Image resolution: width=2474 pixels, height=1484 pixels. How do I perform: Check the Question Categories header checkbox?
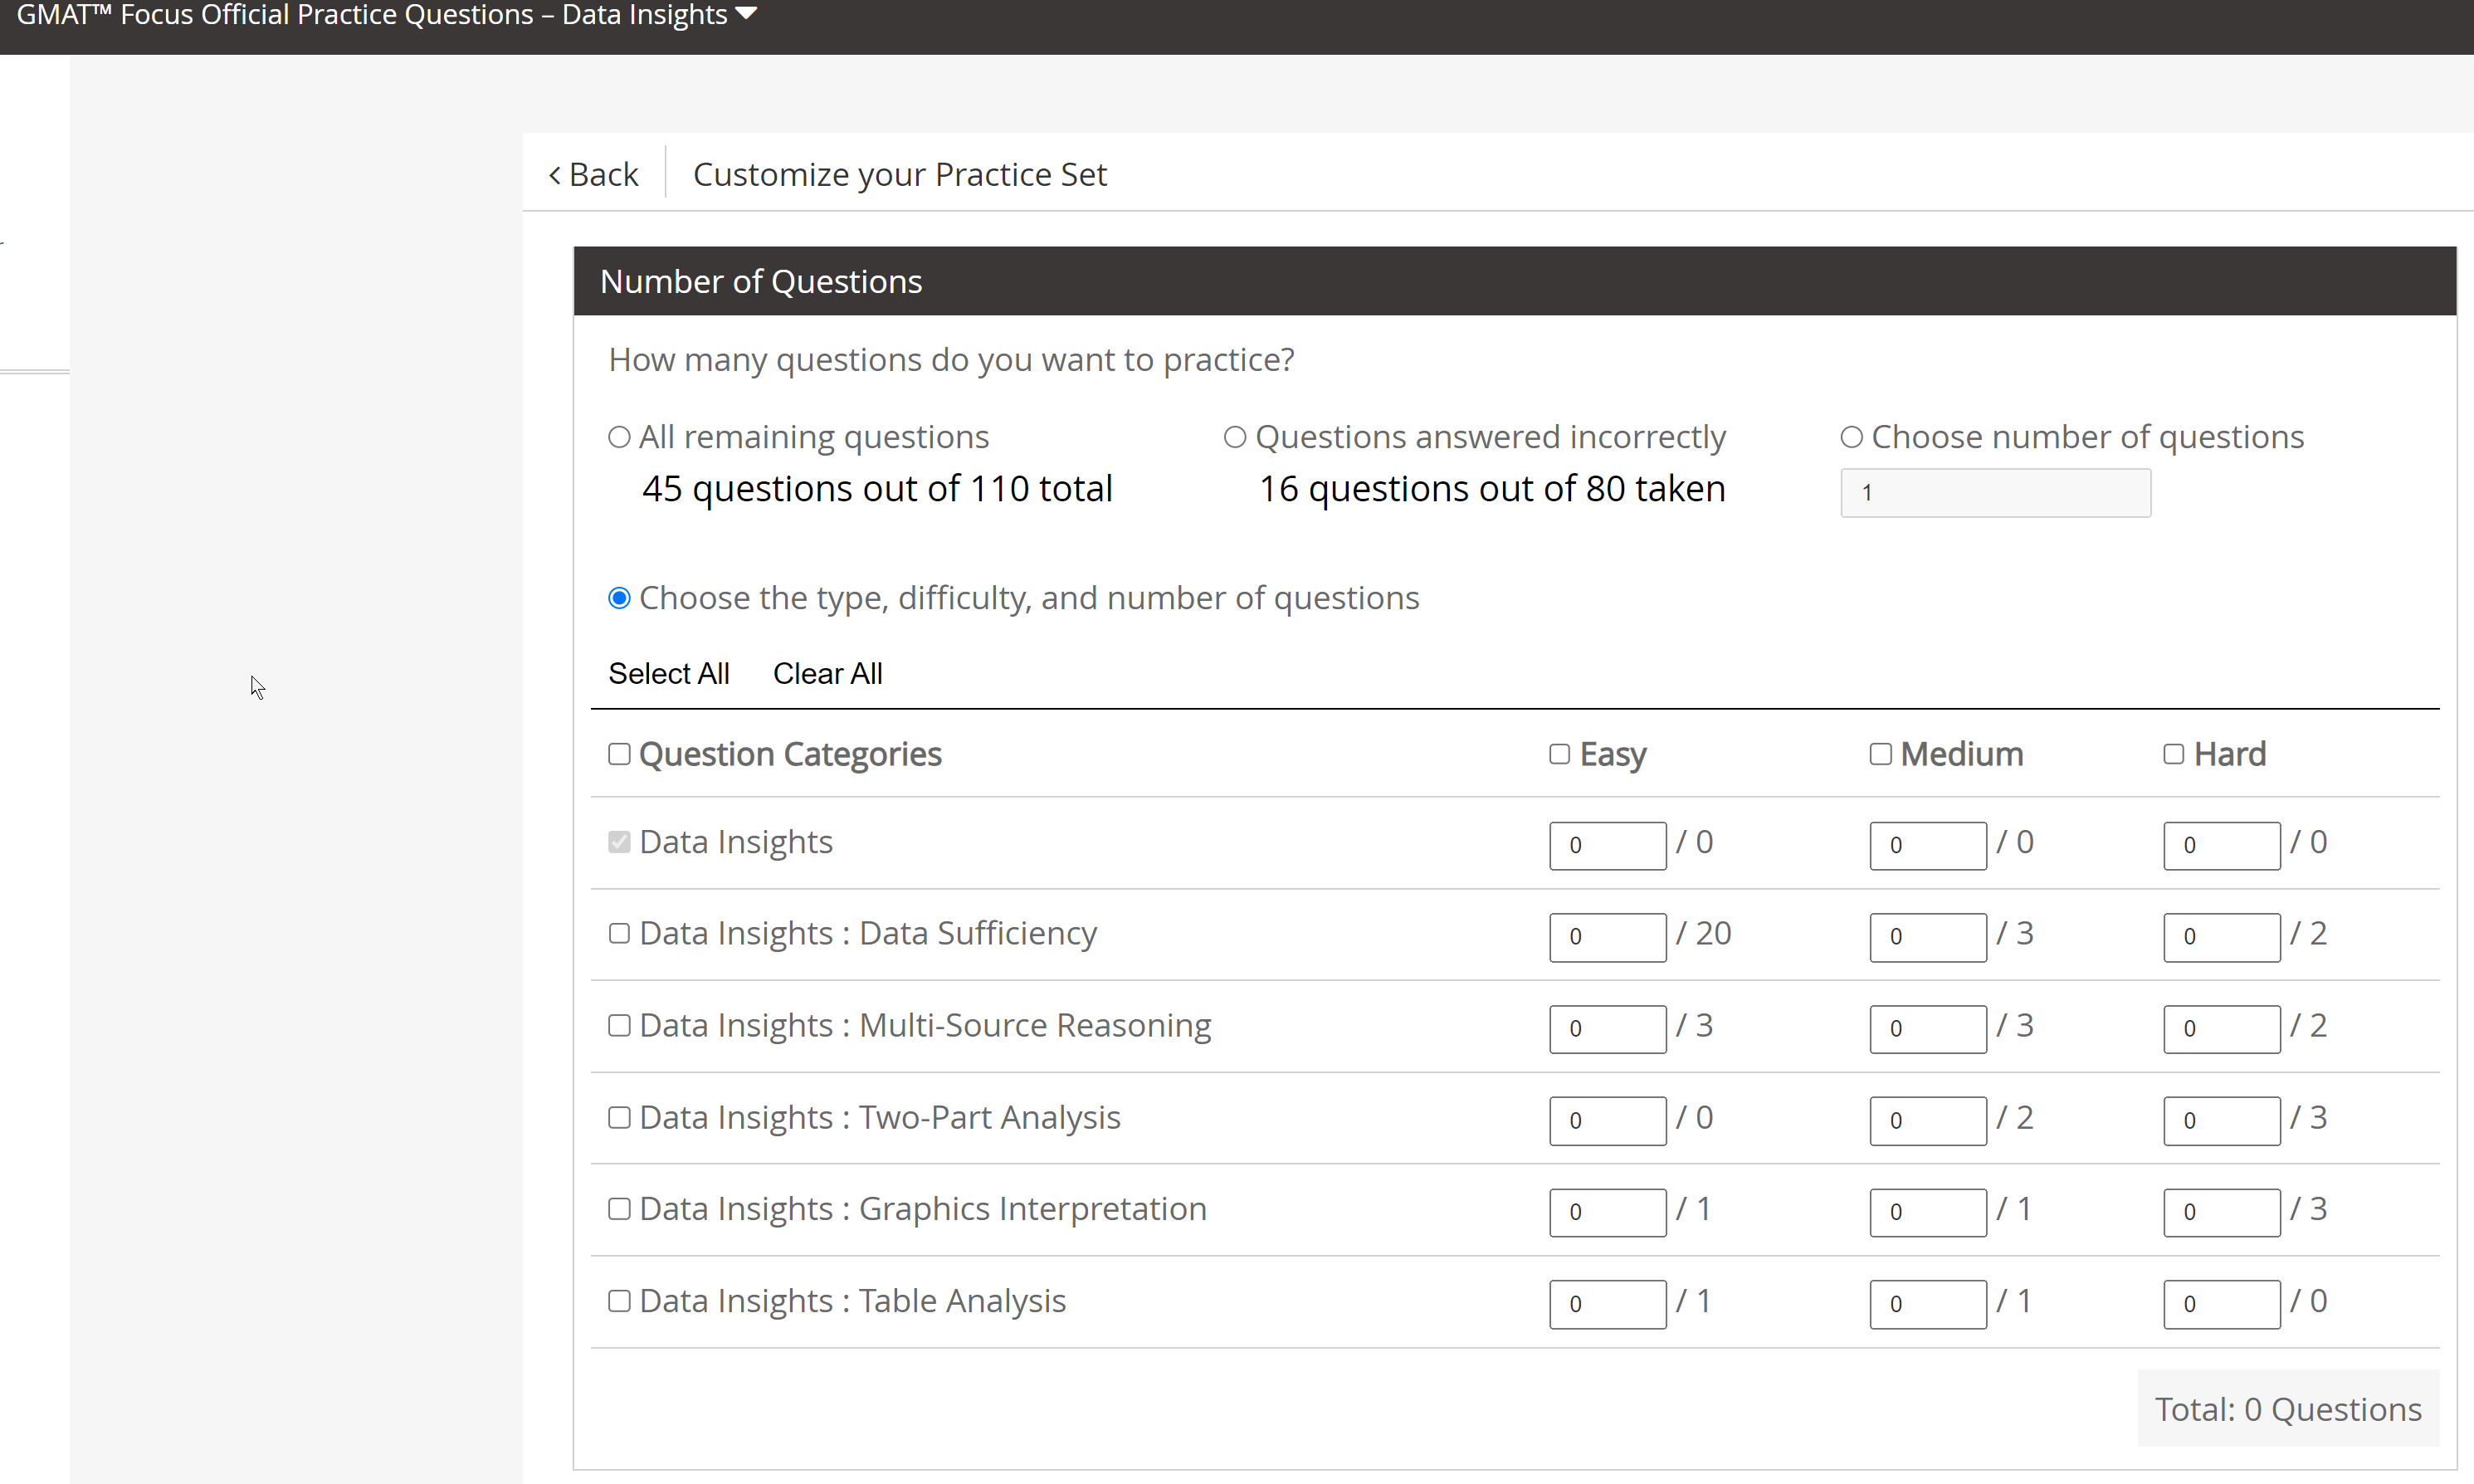tap(619, 754)
